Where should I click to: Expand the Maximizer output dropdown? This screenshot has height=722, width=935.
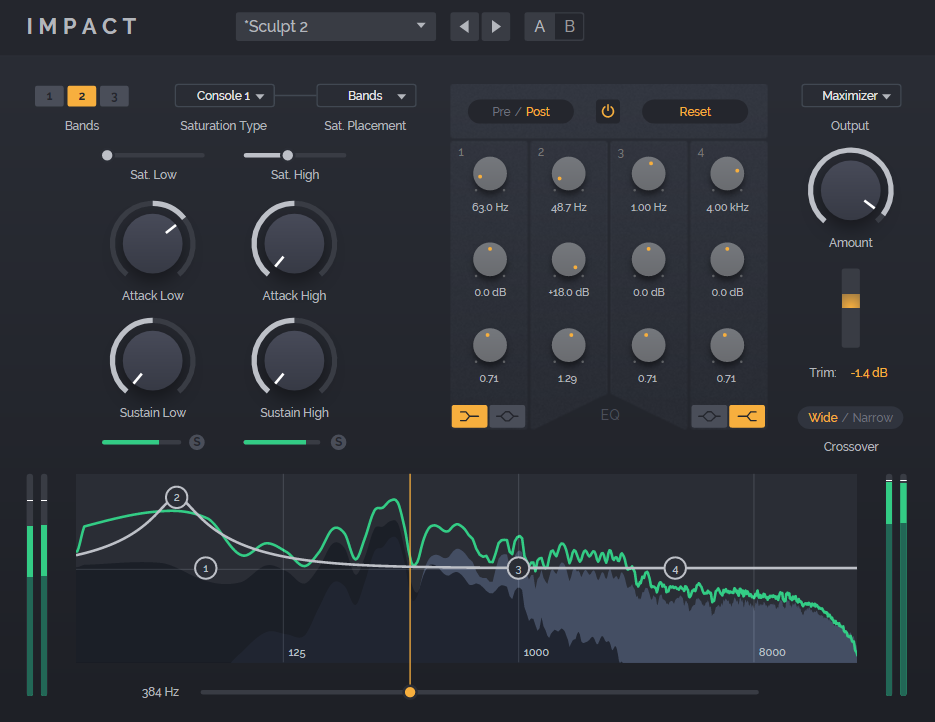click(x=851, y=96)
